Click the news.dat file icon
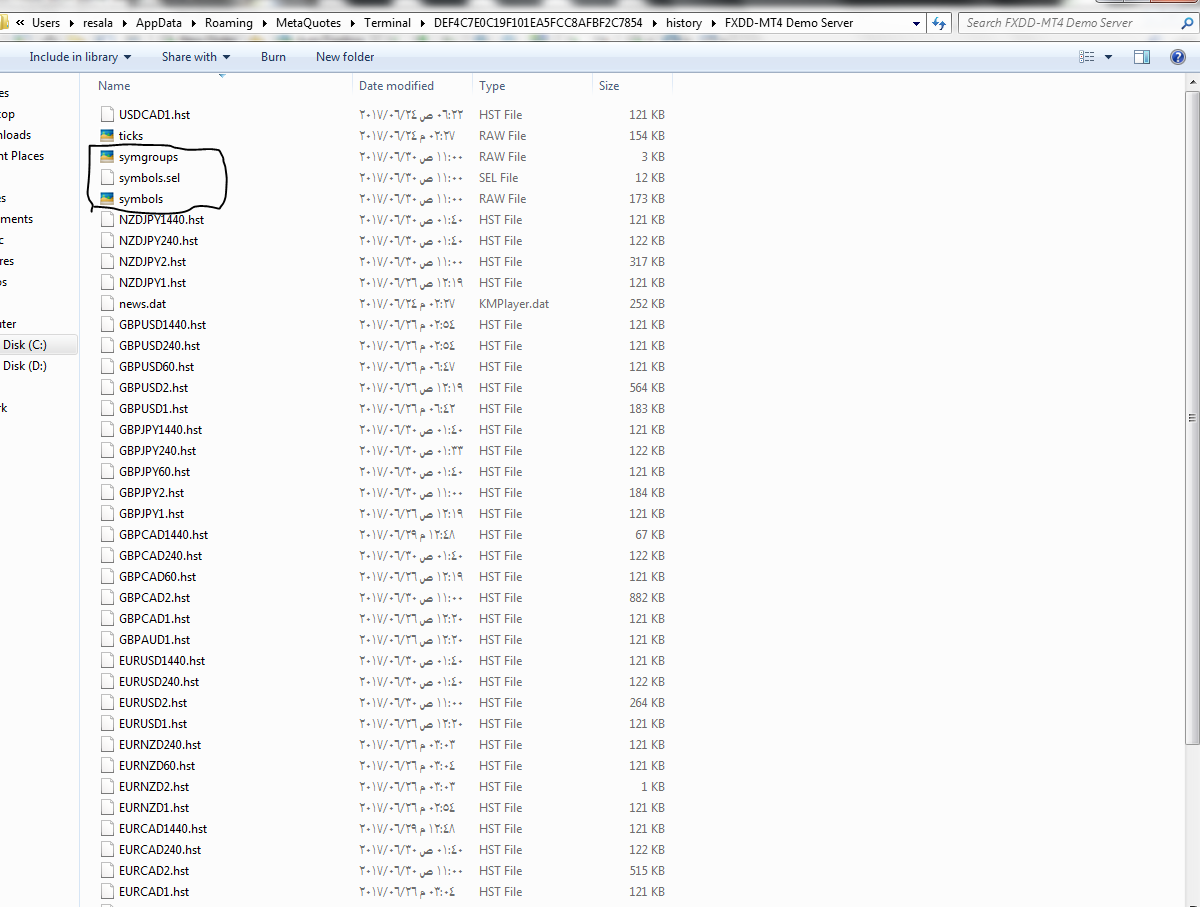 [x=107, y=303]
